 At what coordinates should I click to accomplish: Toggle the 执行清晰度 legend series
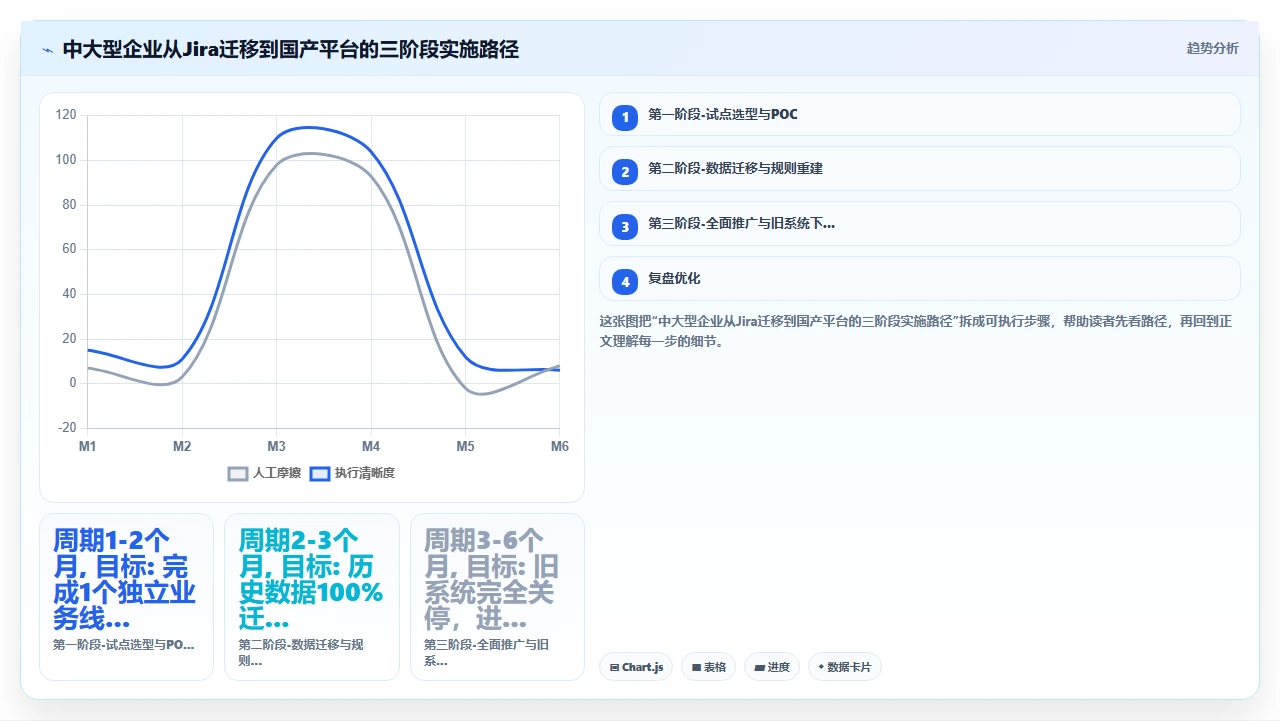coord(352,473)
